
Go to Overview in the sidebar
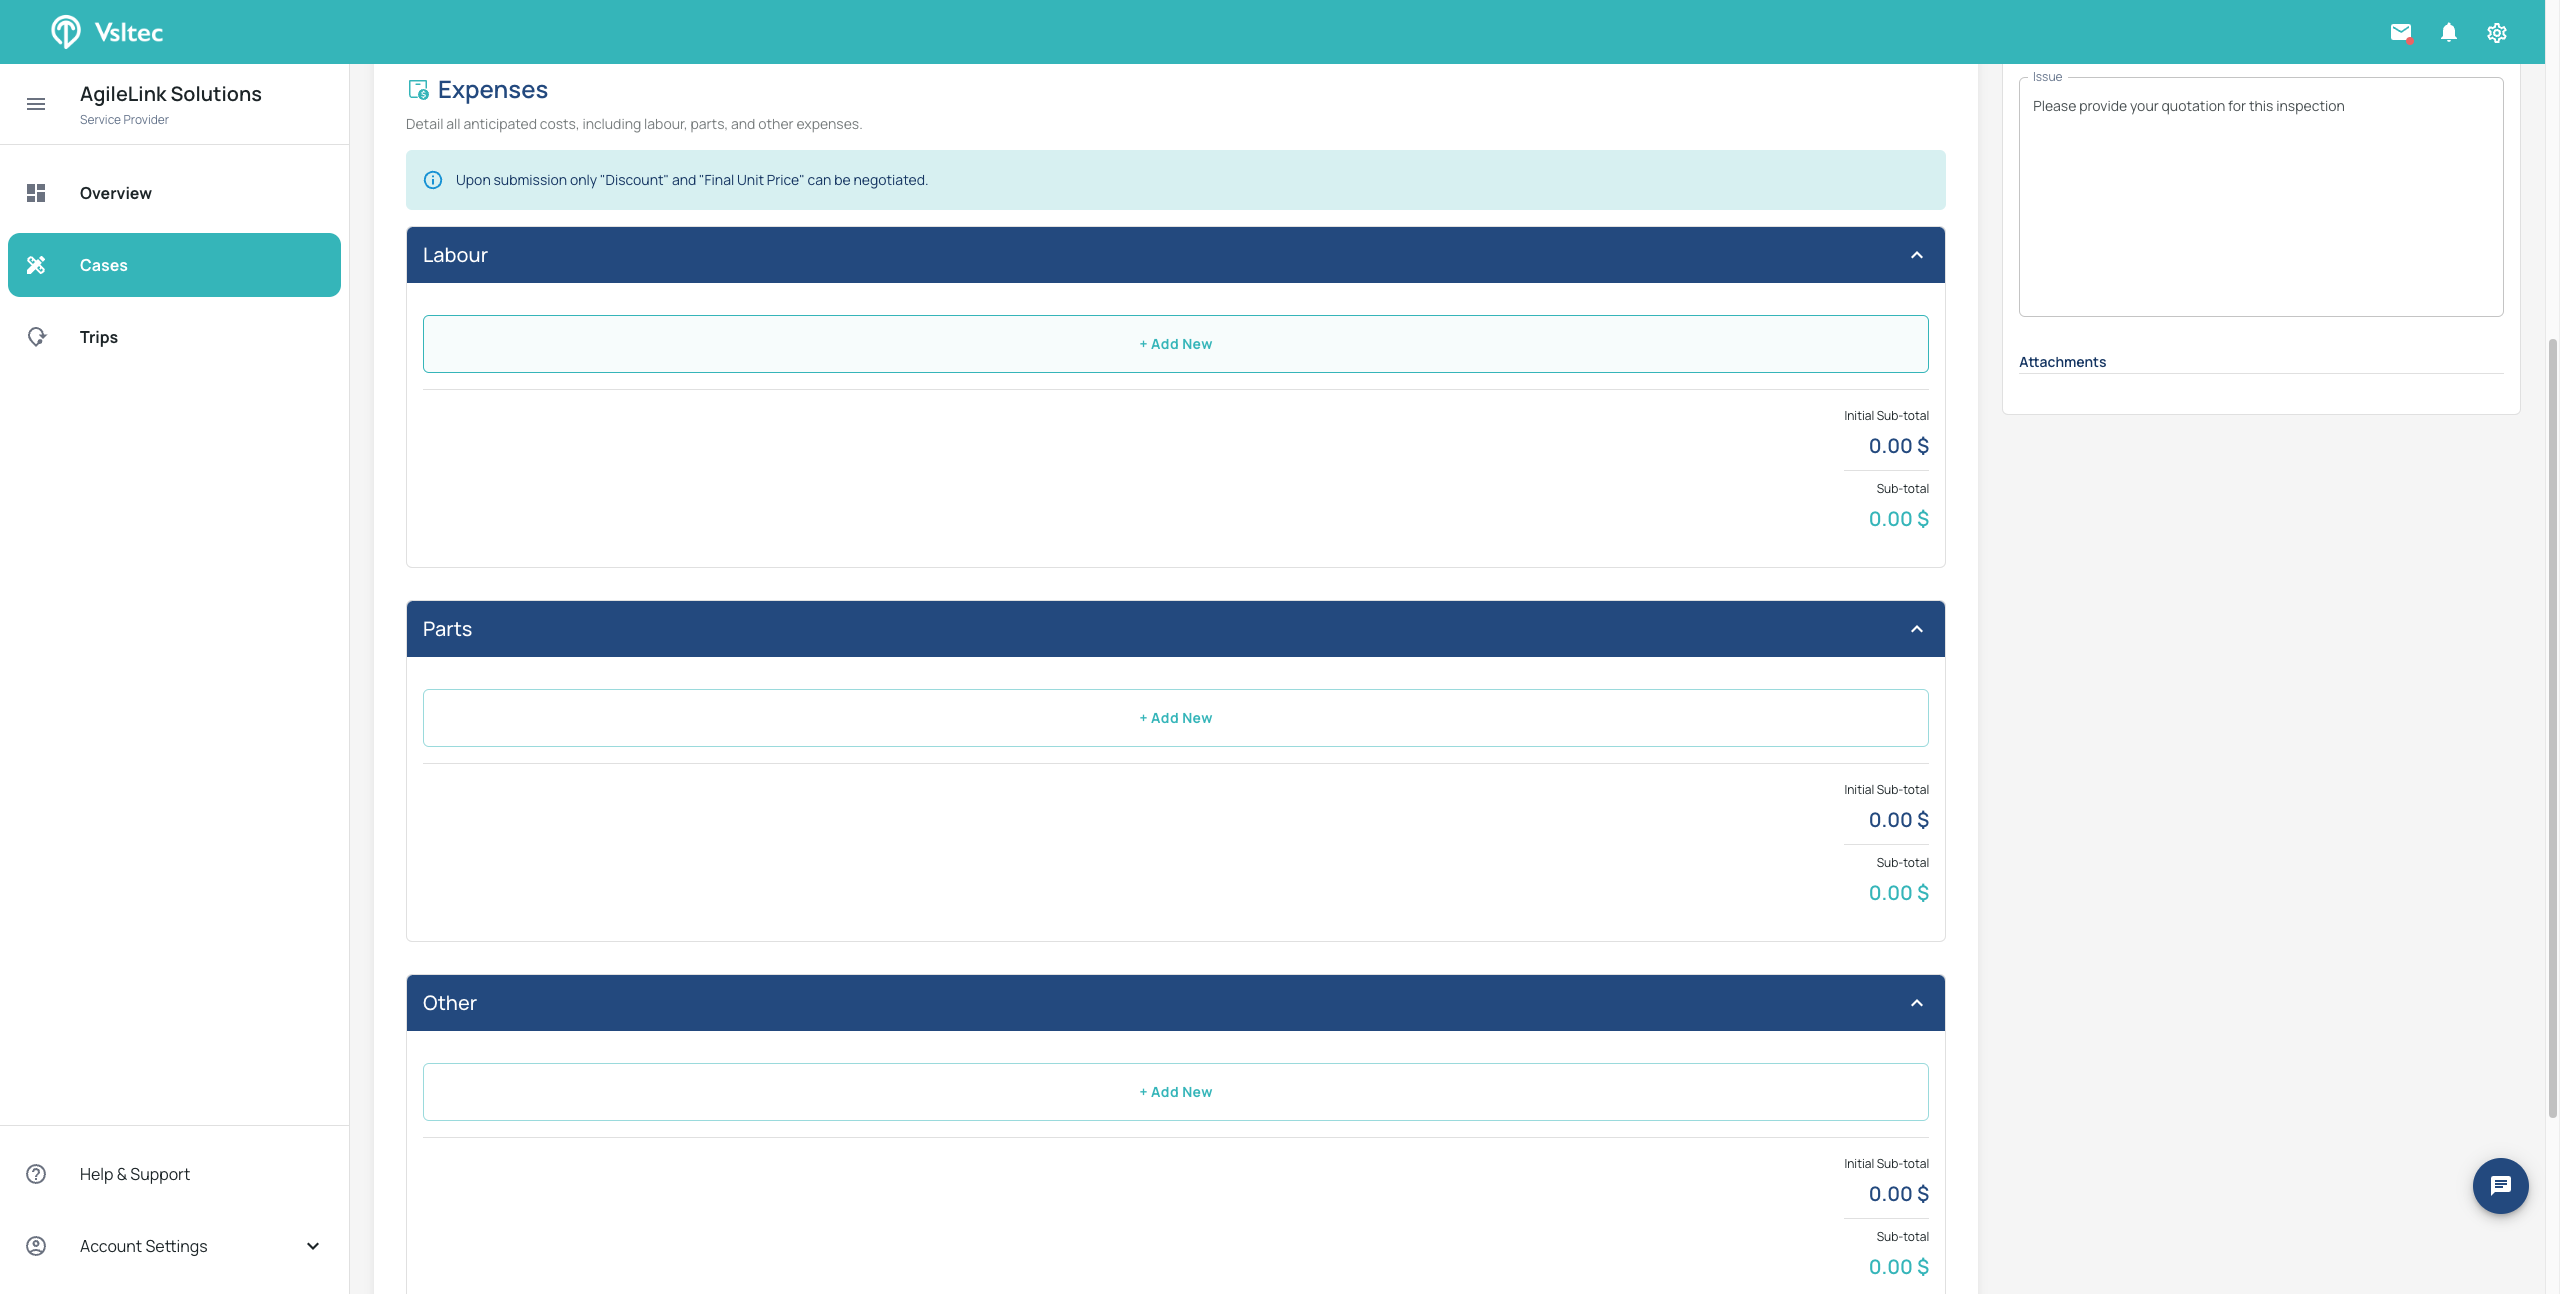click(174, 193)
